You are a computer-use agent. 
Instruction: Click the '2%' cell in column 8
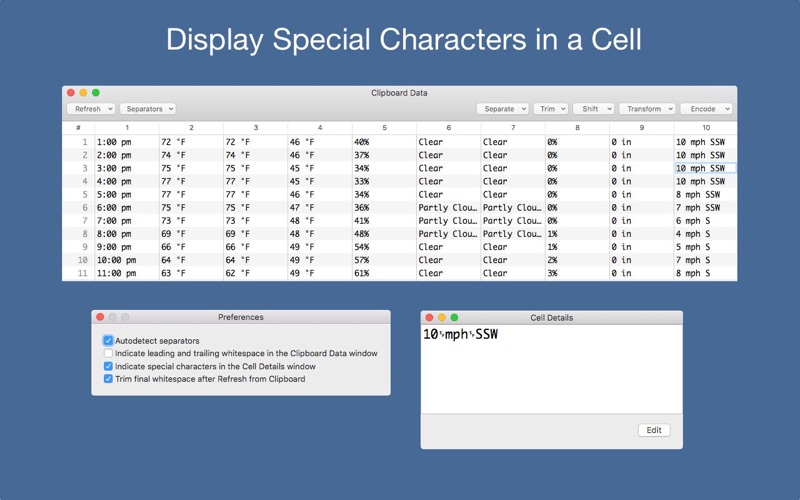(577, 260)
